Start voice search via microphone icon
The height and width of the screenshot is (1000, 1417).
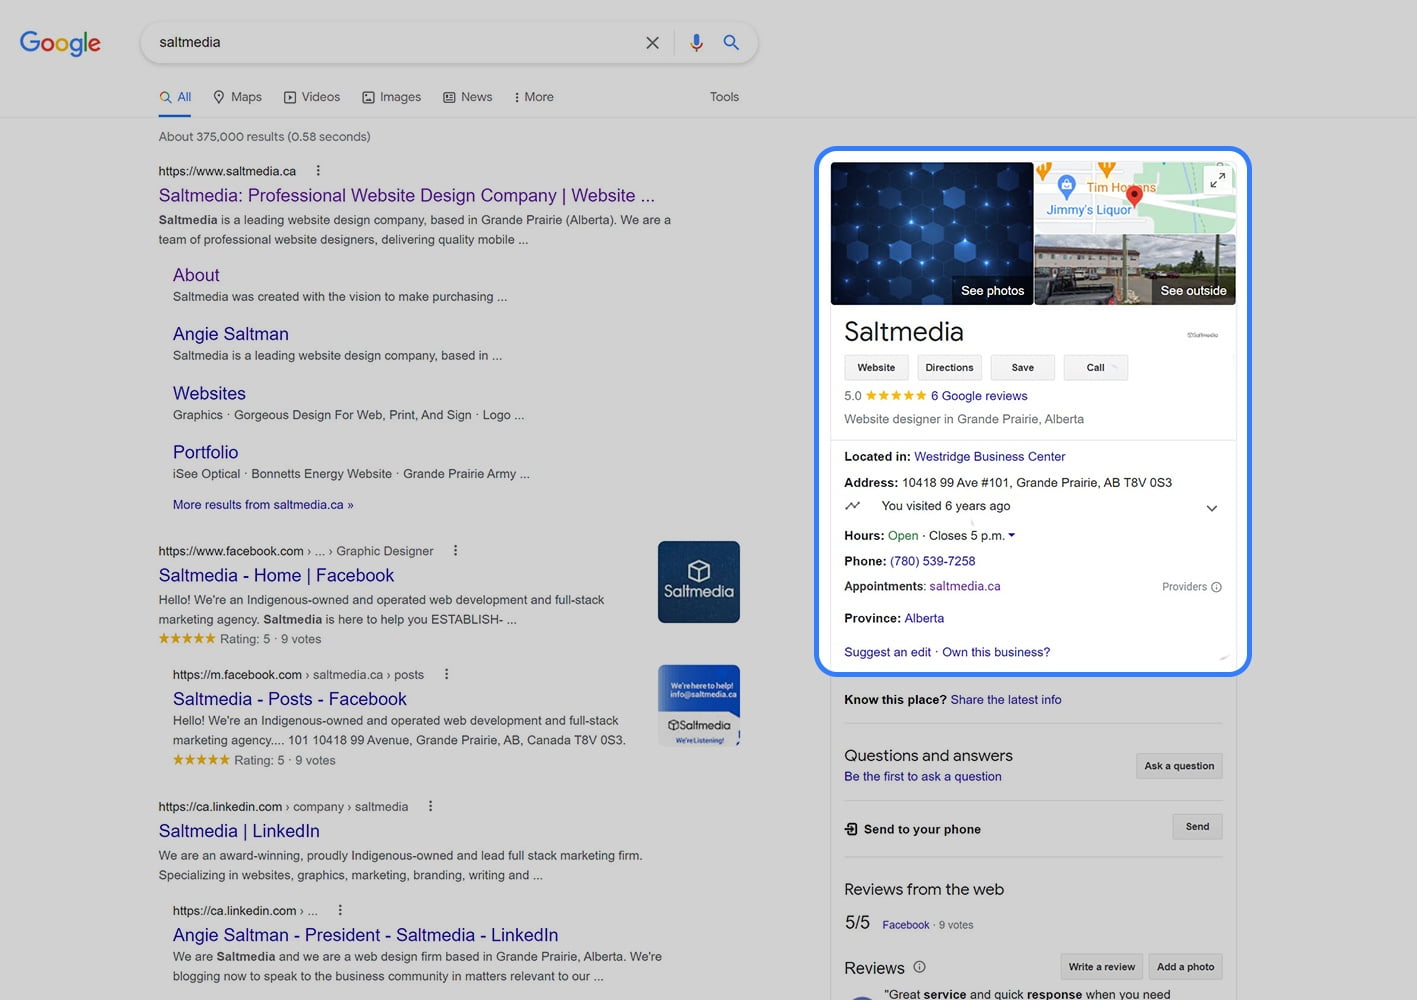pos(696,43)
